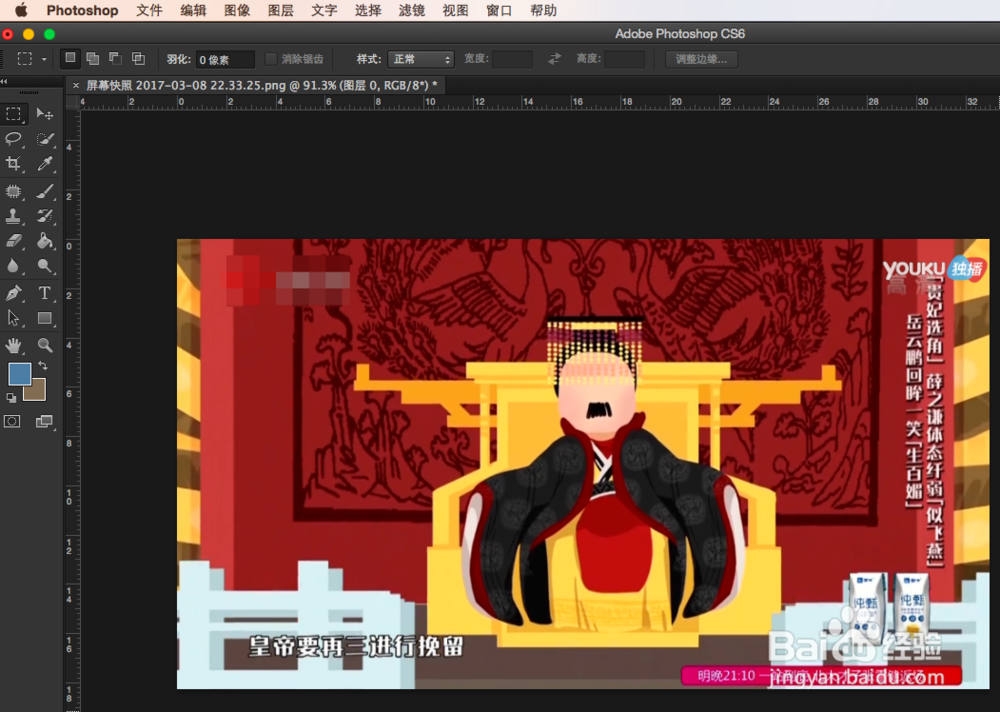The width and height of the screenshot is (1000, 712).
Task: Click the 羽化 feather value field
Action: pos(225,58)
